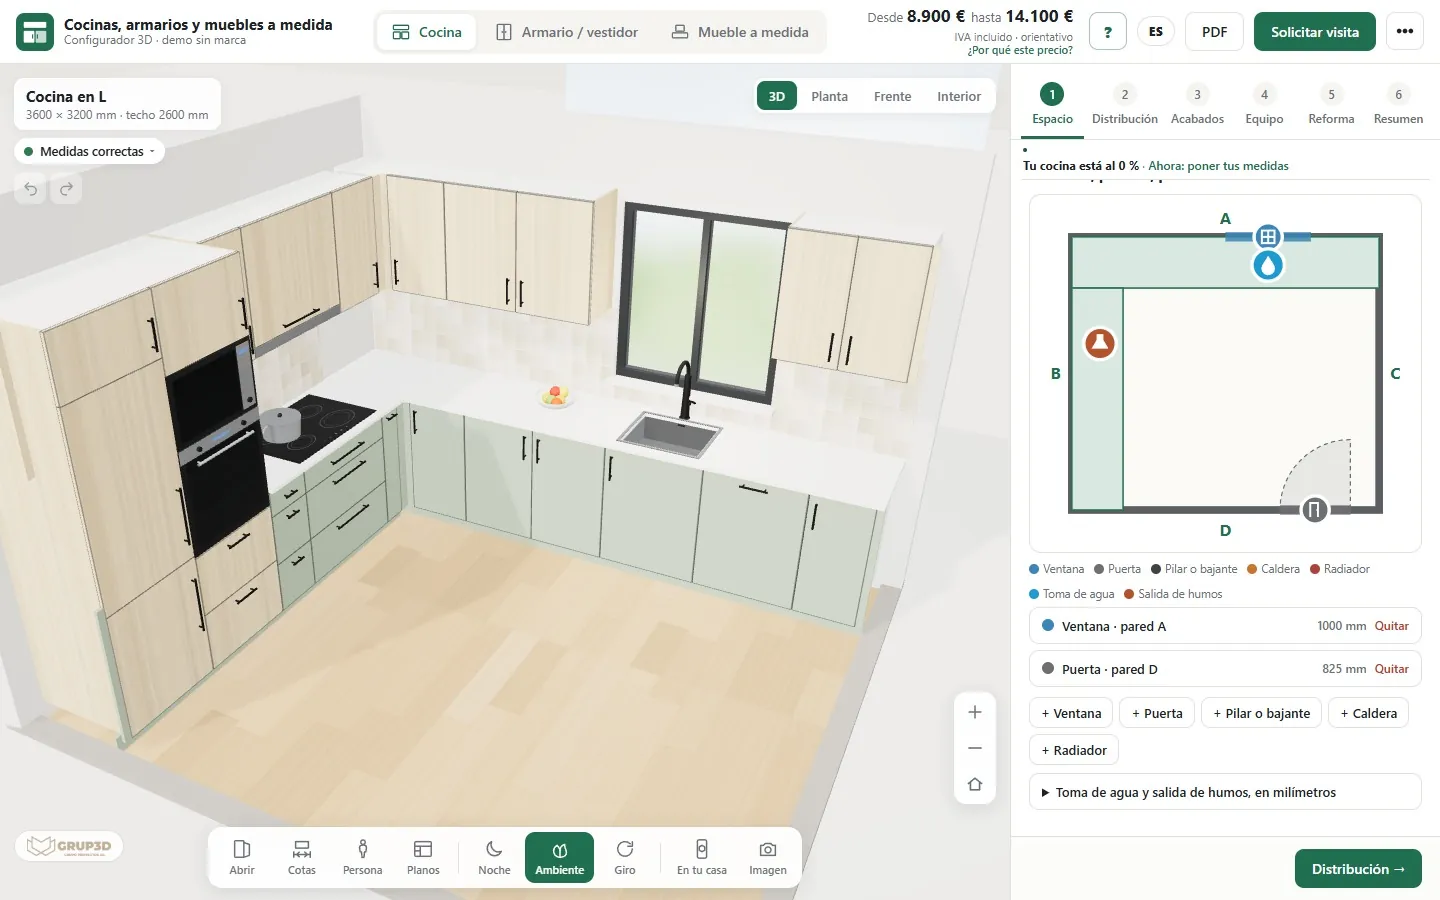The image size is (1440, 900).
Task: Switch to Noche night lighting
Action: pyautogui.click(x=494, y=857)
